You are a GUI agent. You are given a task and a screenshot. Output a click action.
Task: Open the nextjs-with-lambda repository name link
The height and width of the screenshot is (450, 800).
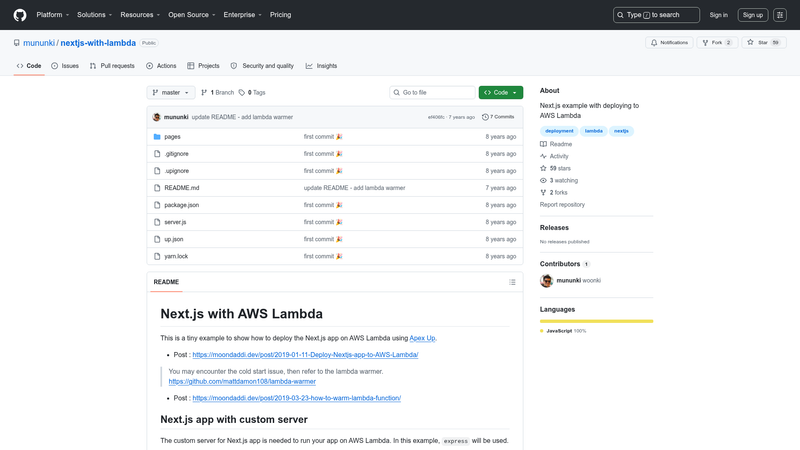point(98,43)
